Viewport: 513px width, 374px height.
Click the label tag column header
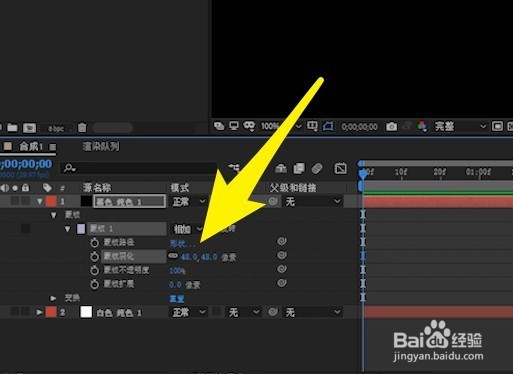[x=47, y=188]
